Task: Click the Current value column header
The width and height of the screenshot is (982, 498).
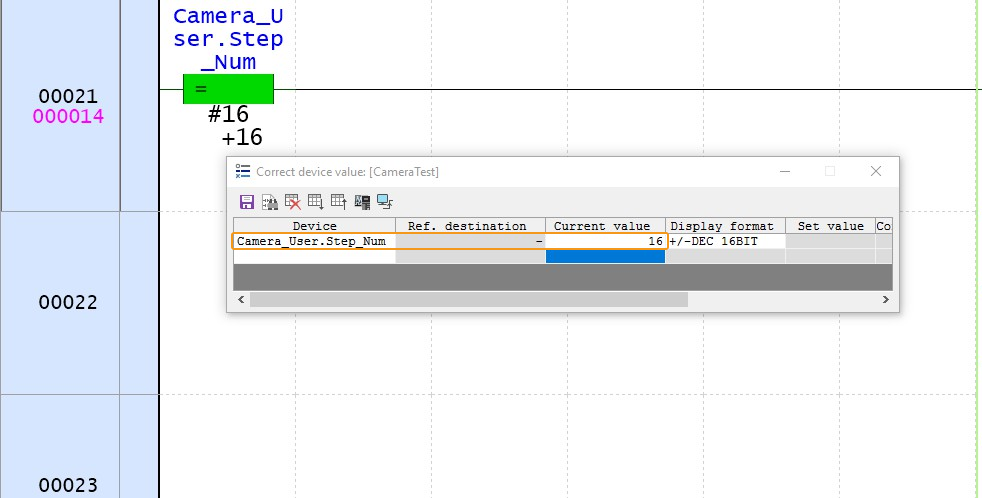Action: tap(604, 226)
